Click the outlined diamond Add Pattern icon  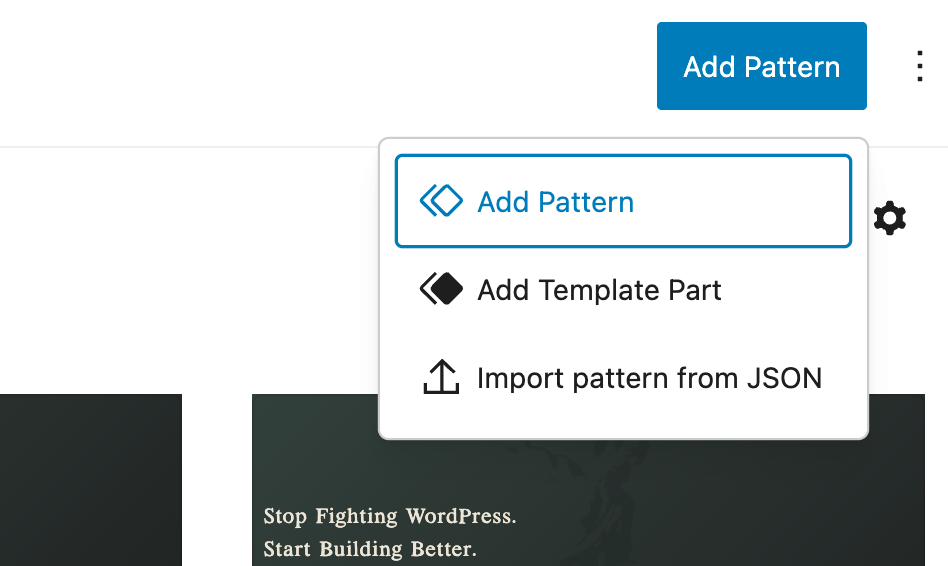click(441, 201)
